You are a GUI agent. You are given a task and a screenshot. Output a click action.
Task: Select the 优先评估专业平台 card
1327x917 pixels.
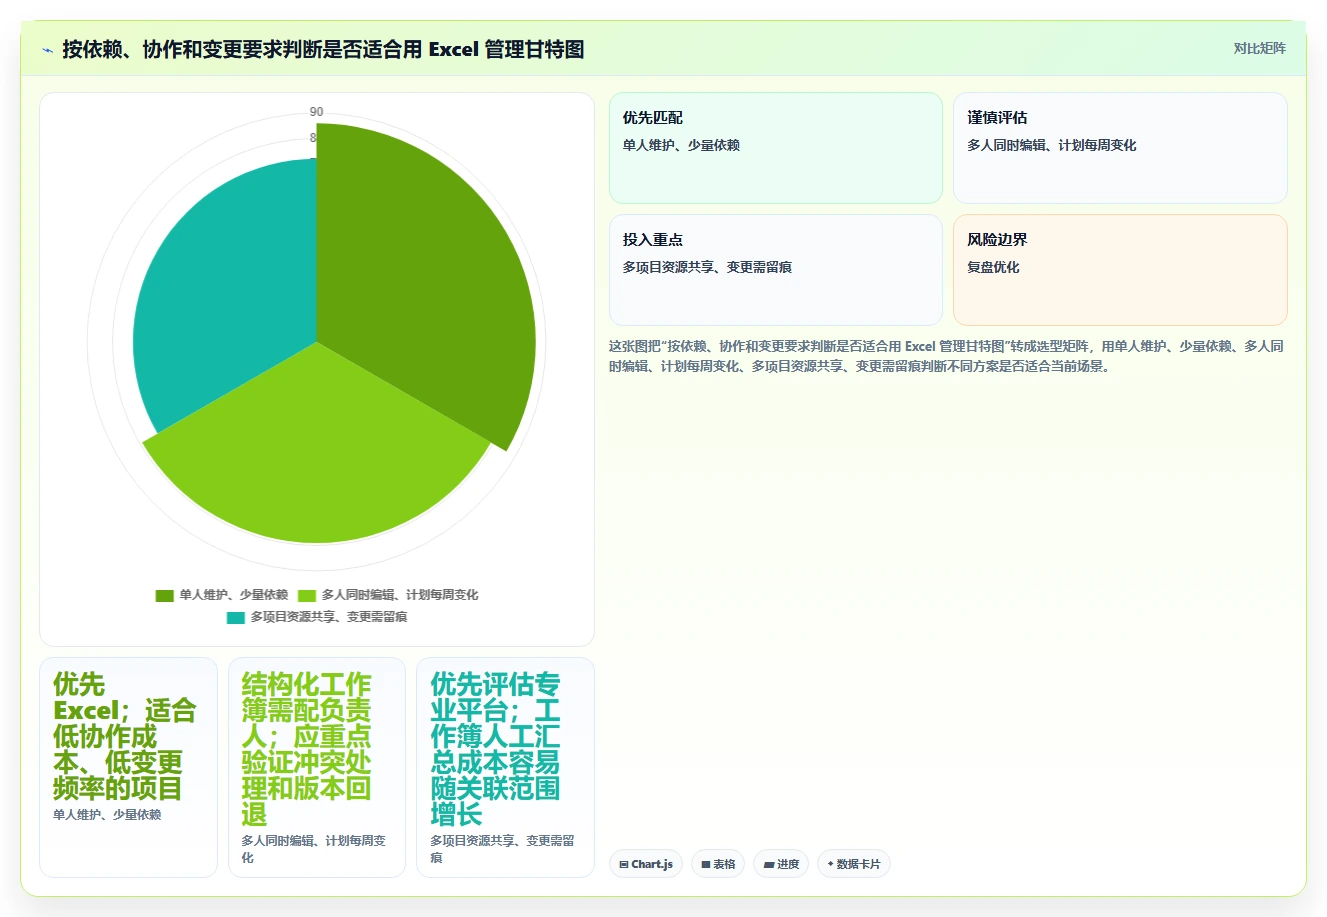[x=505, y=767]
